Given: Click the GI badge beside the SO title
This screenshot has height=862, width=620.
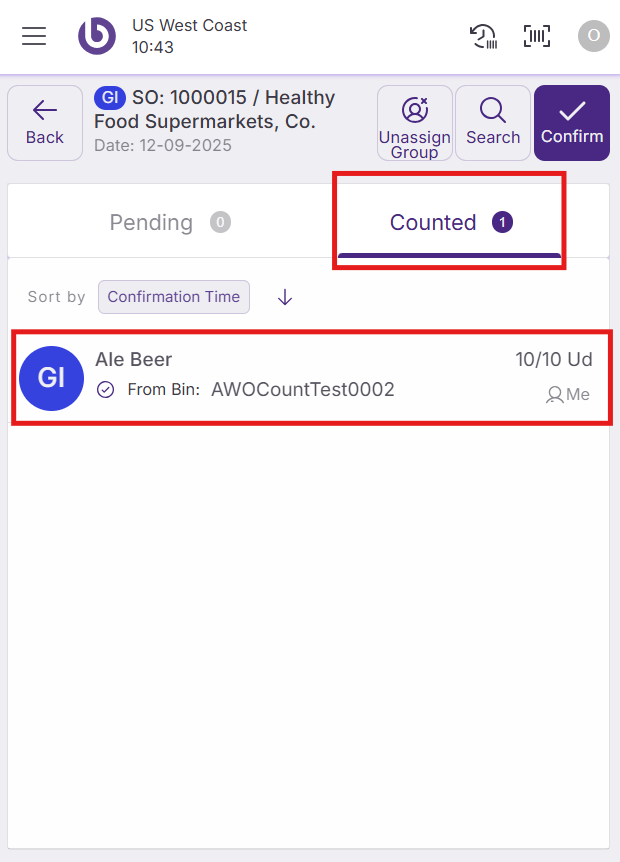Looking at the screenshot, I should point(108,98).
